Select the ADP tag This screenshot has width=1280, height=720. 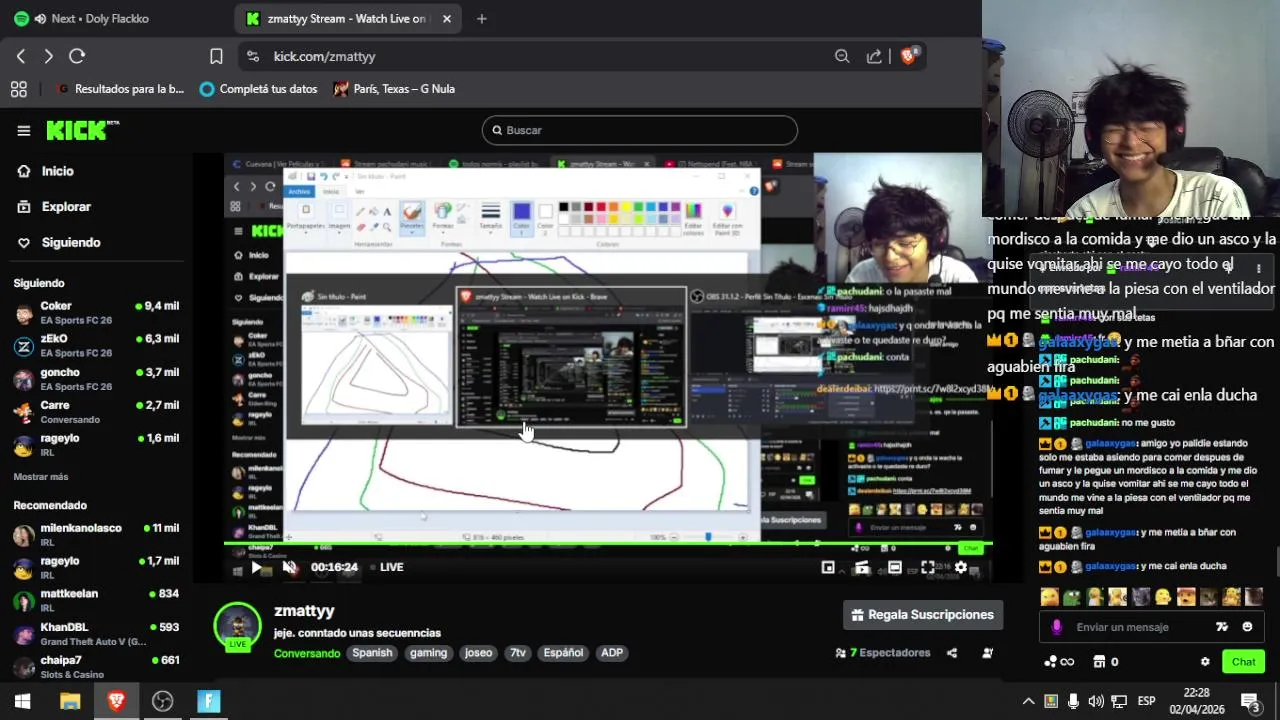pos(612,653)
